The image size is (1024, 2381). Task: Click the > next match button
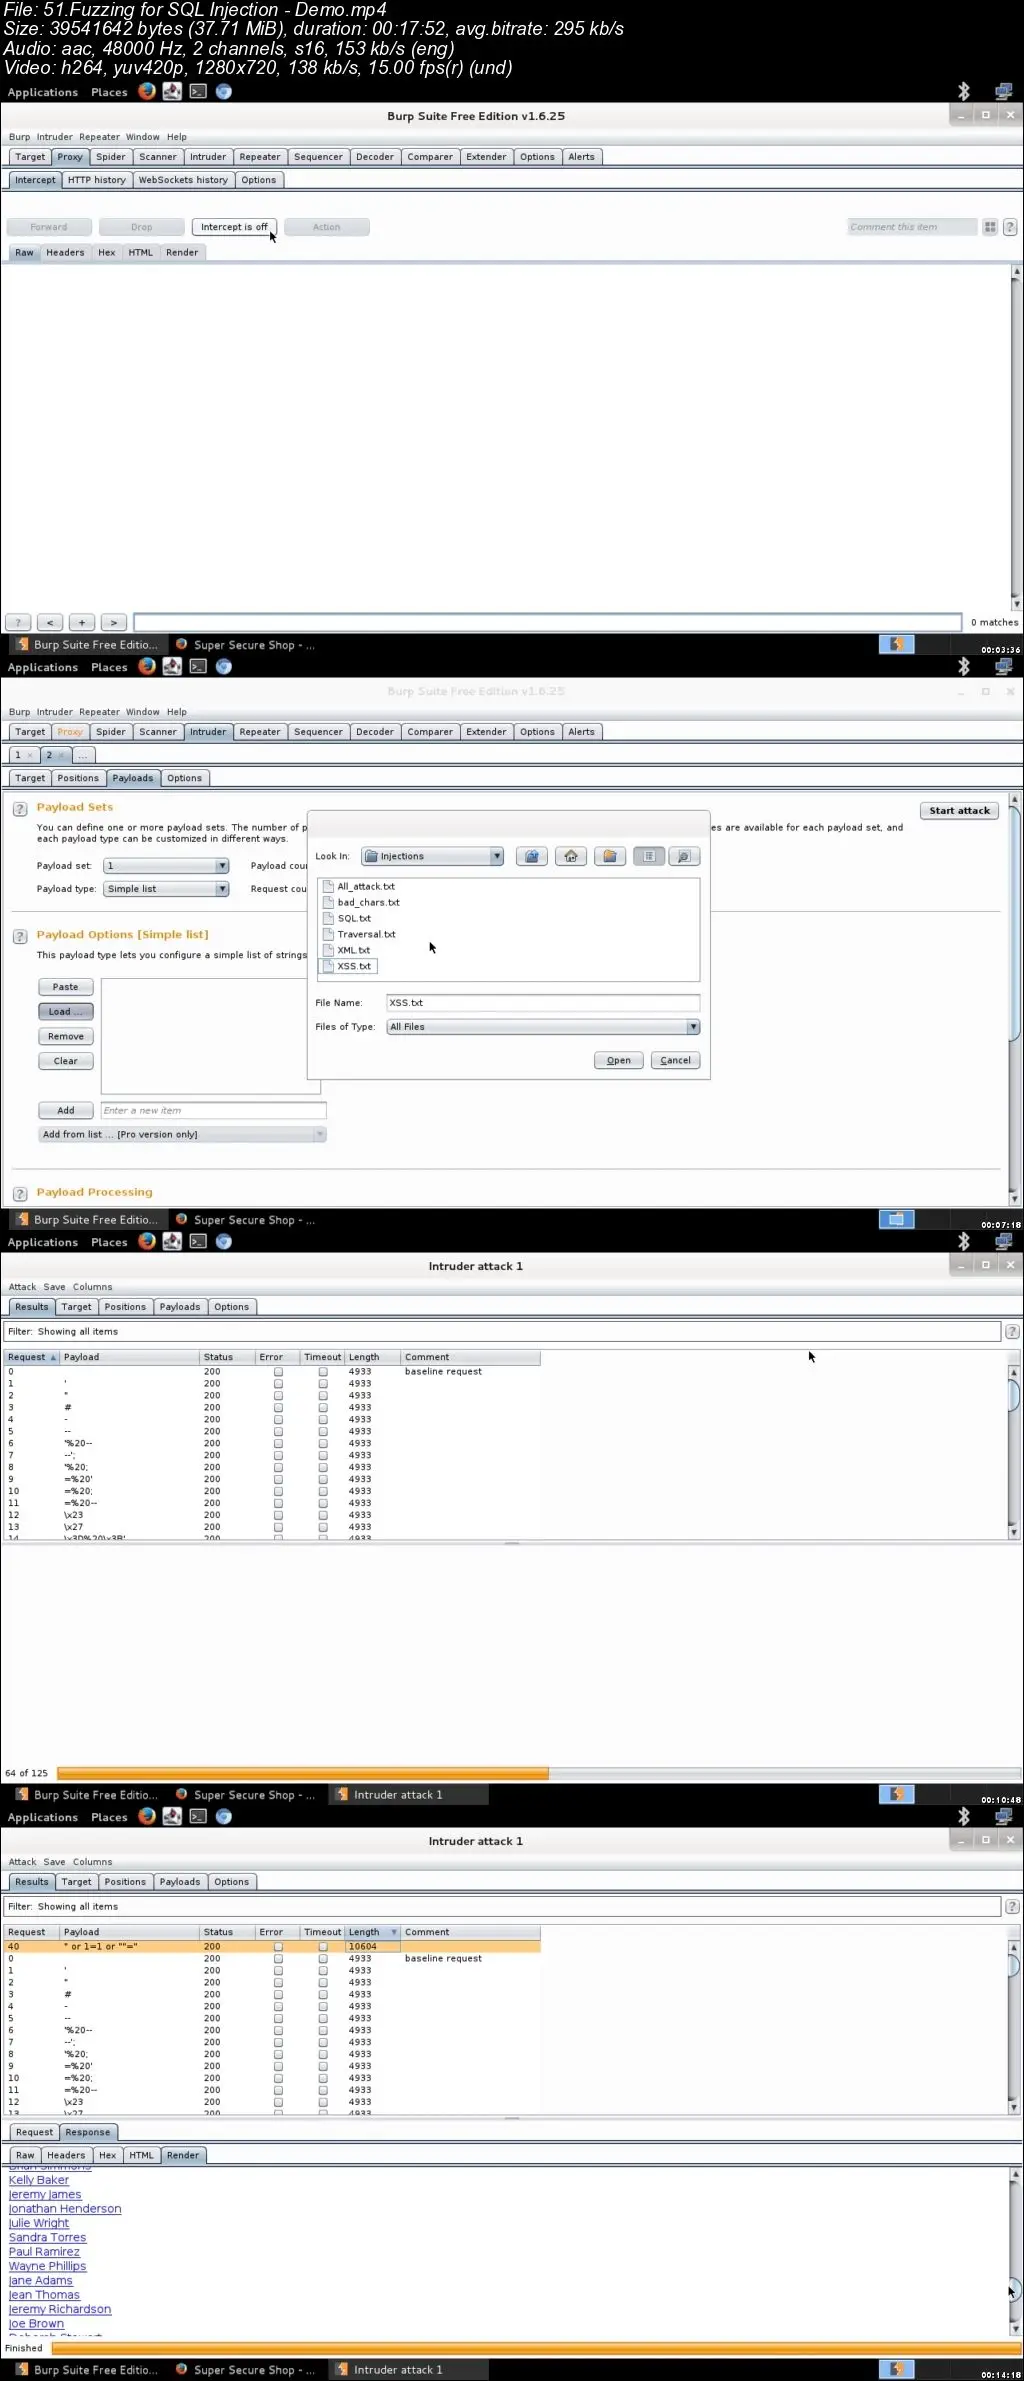click(x=114, y=622)
